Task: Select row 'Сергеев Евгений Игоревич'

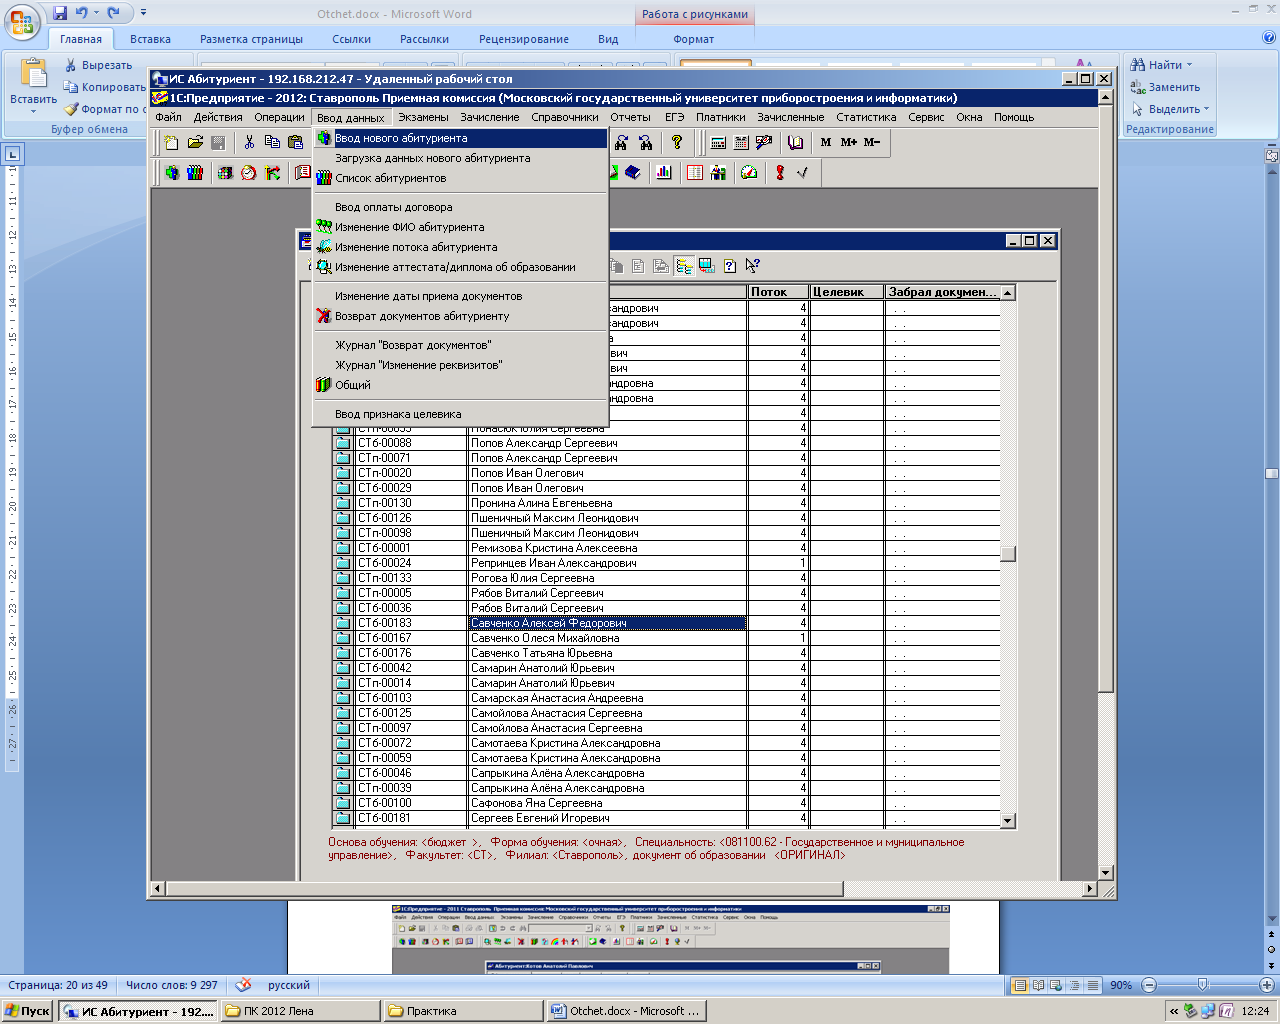Action: click(x=666, y=818)
